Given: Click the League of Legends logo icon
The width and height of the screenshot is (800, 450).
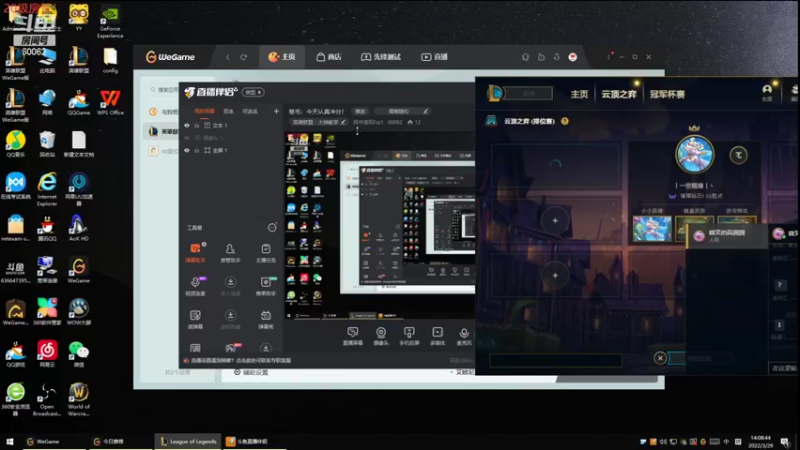Looking at the screenshot, I should pyautogui.click(x=494, y=93).
